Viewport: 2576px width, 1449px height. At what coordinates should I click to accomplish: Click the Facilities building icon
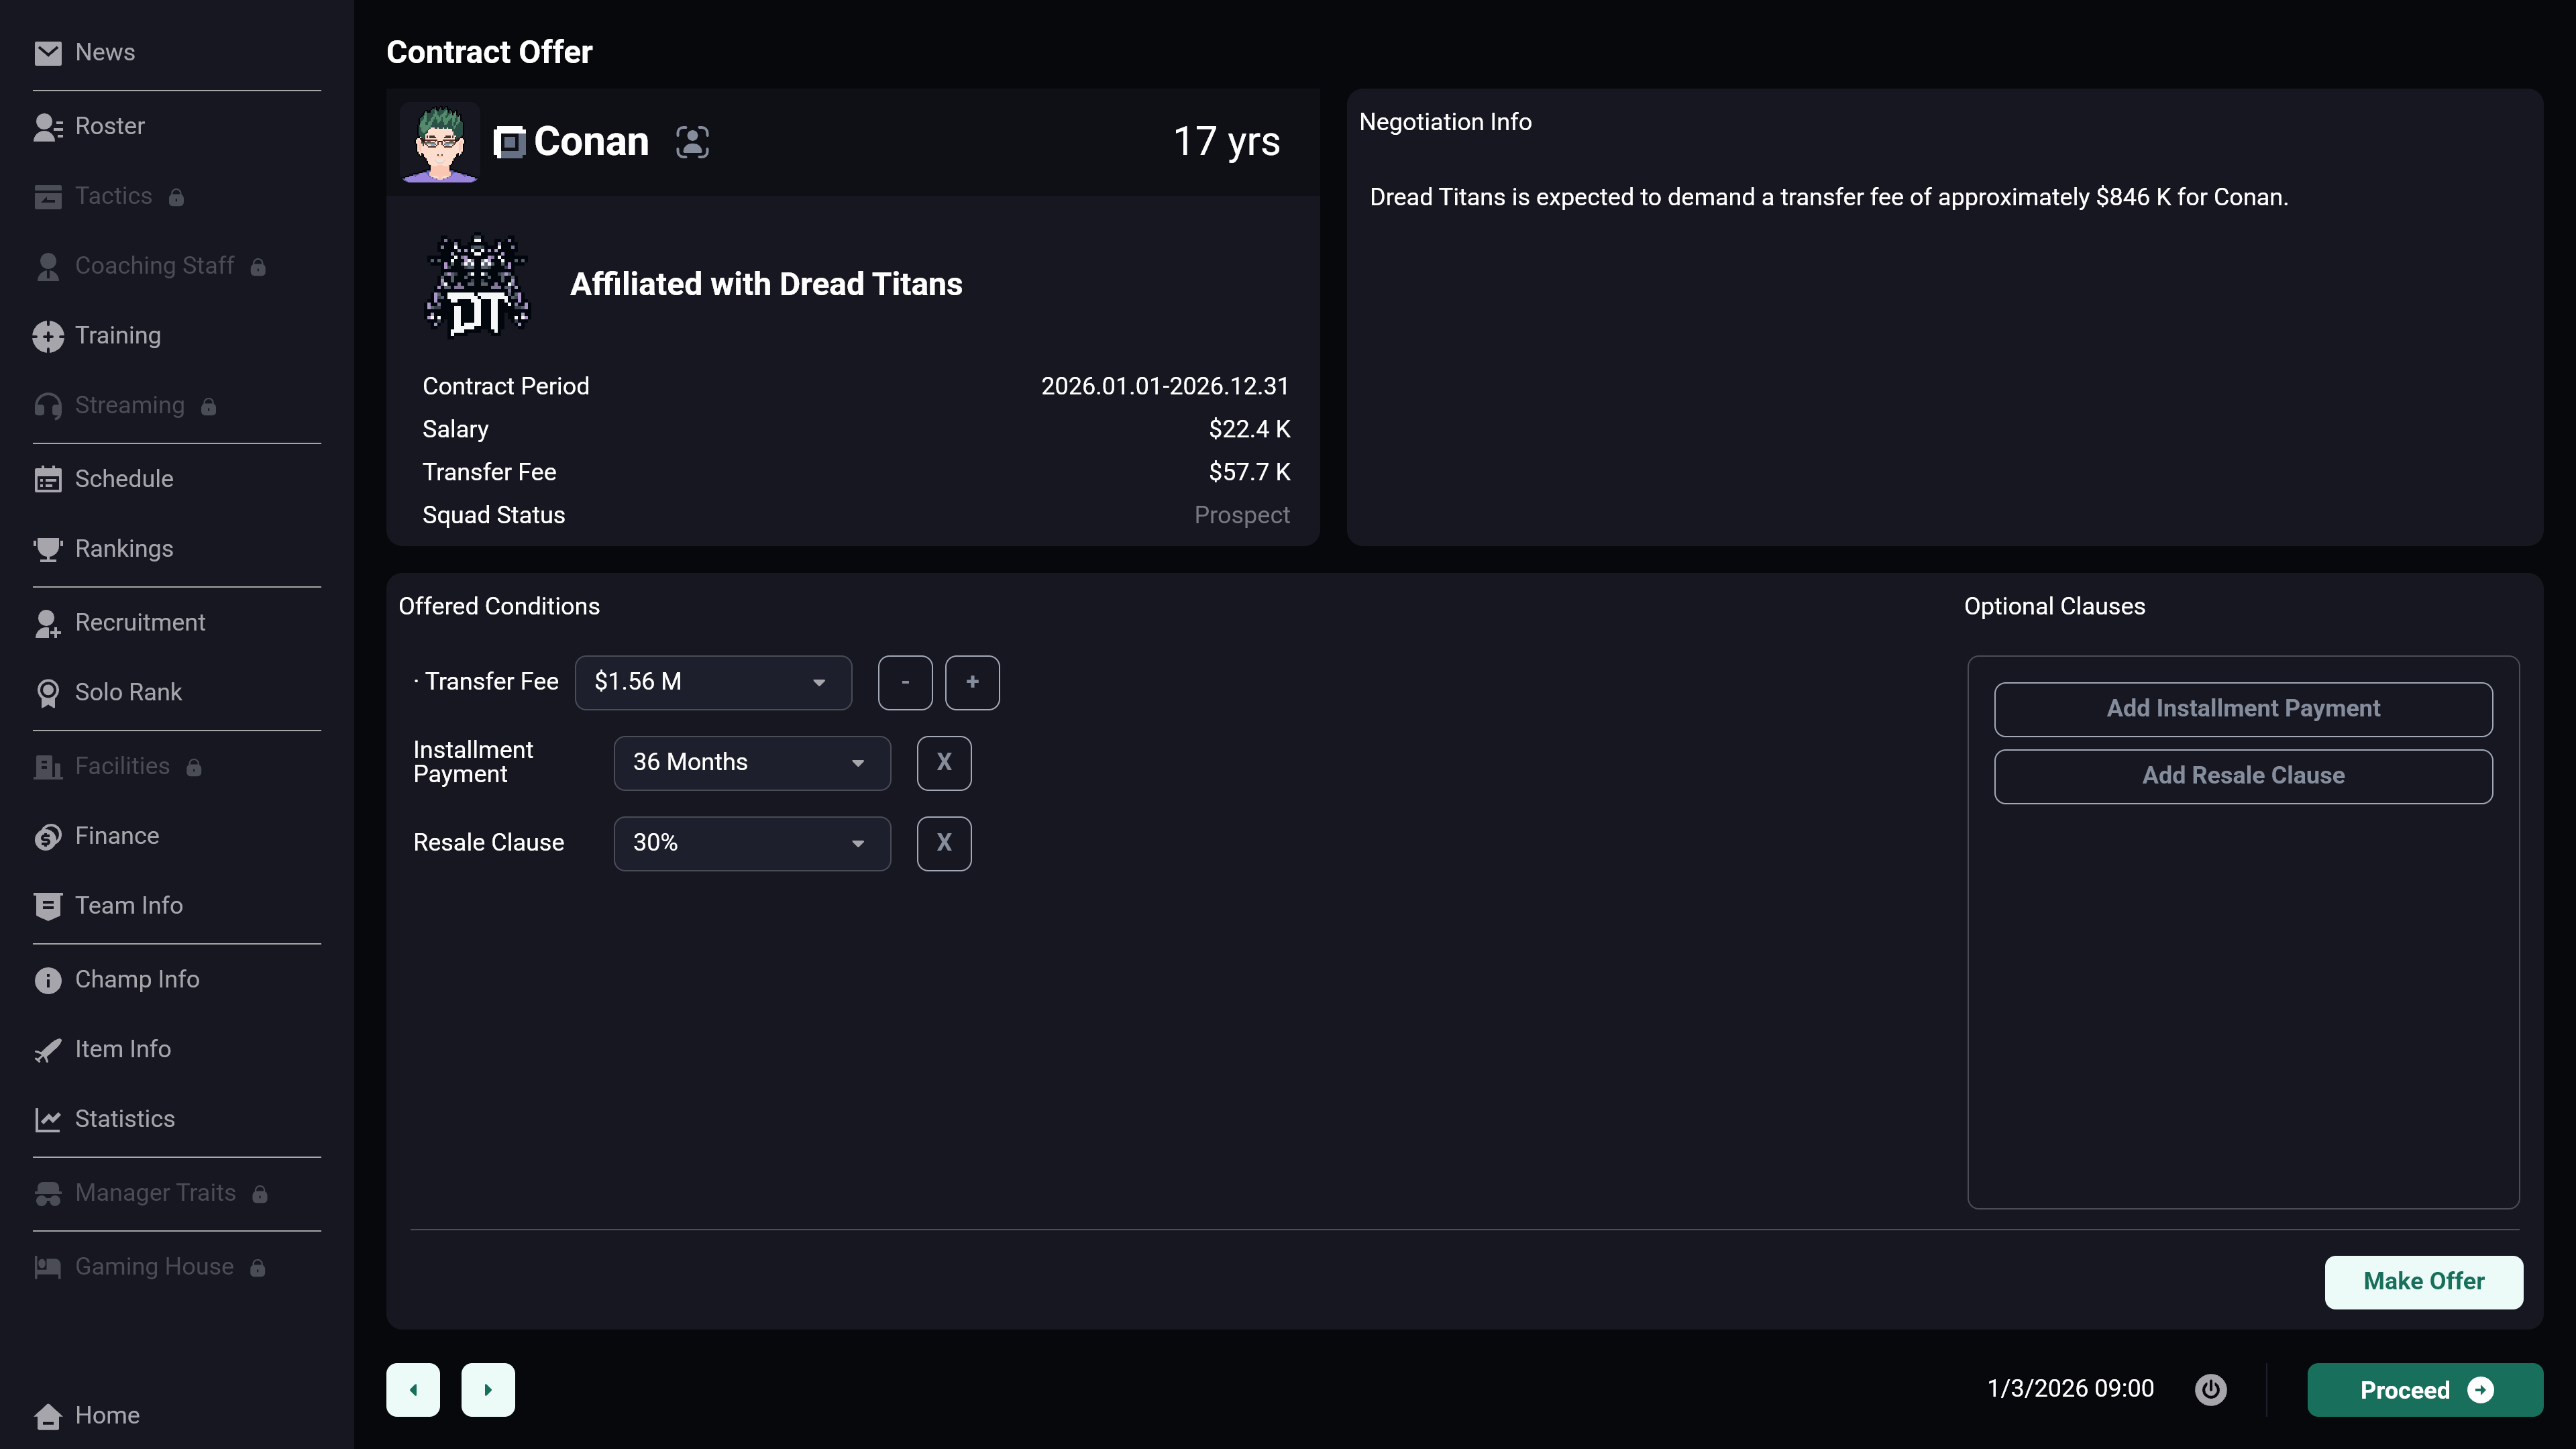point(47,767)
